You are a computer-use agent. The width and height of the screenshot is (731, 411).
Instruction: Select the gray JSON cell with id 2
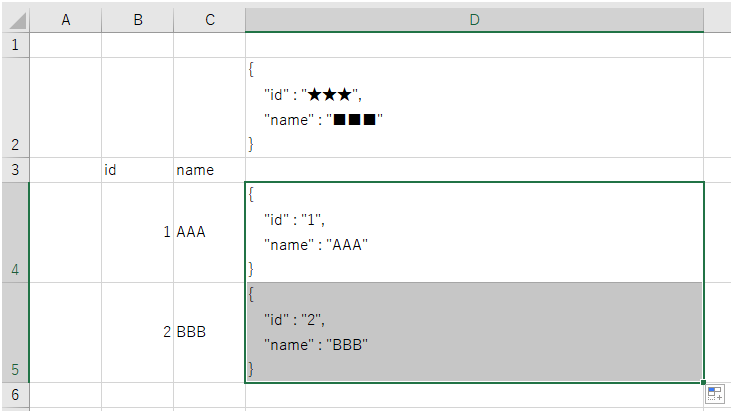click(474, 333)
